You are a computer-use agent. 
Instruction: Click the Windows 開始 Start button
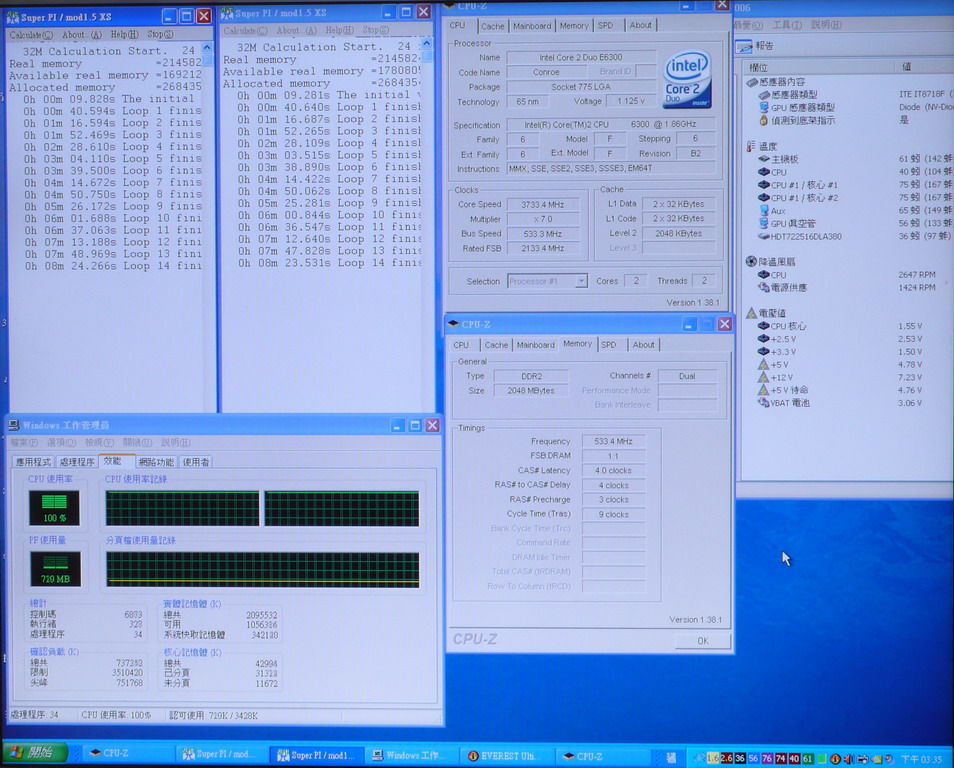tap(34, 753)
